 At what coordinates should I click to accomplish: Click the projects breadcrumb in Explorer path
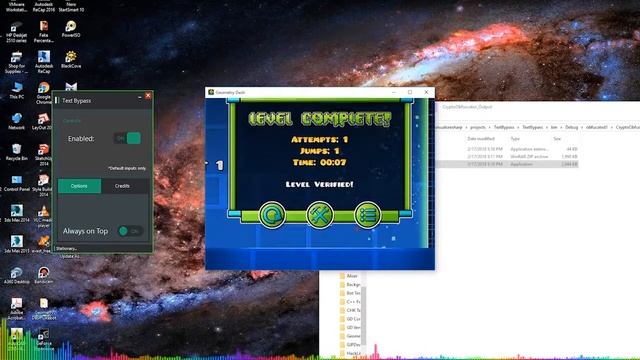point(478,127)
